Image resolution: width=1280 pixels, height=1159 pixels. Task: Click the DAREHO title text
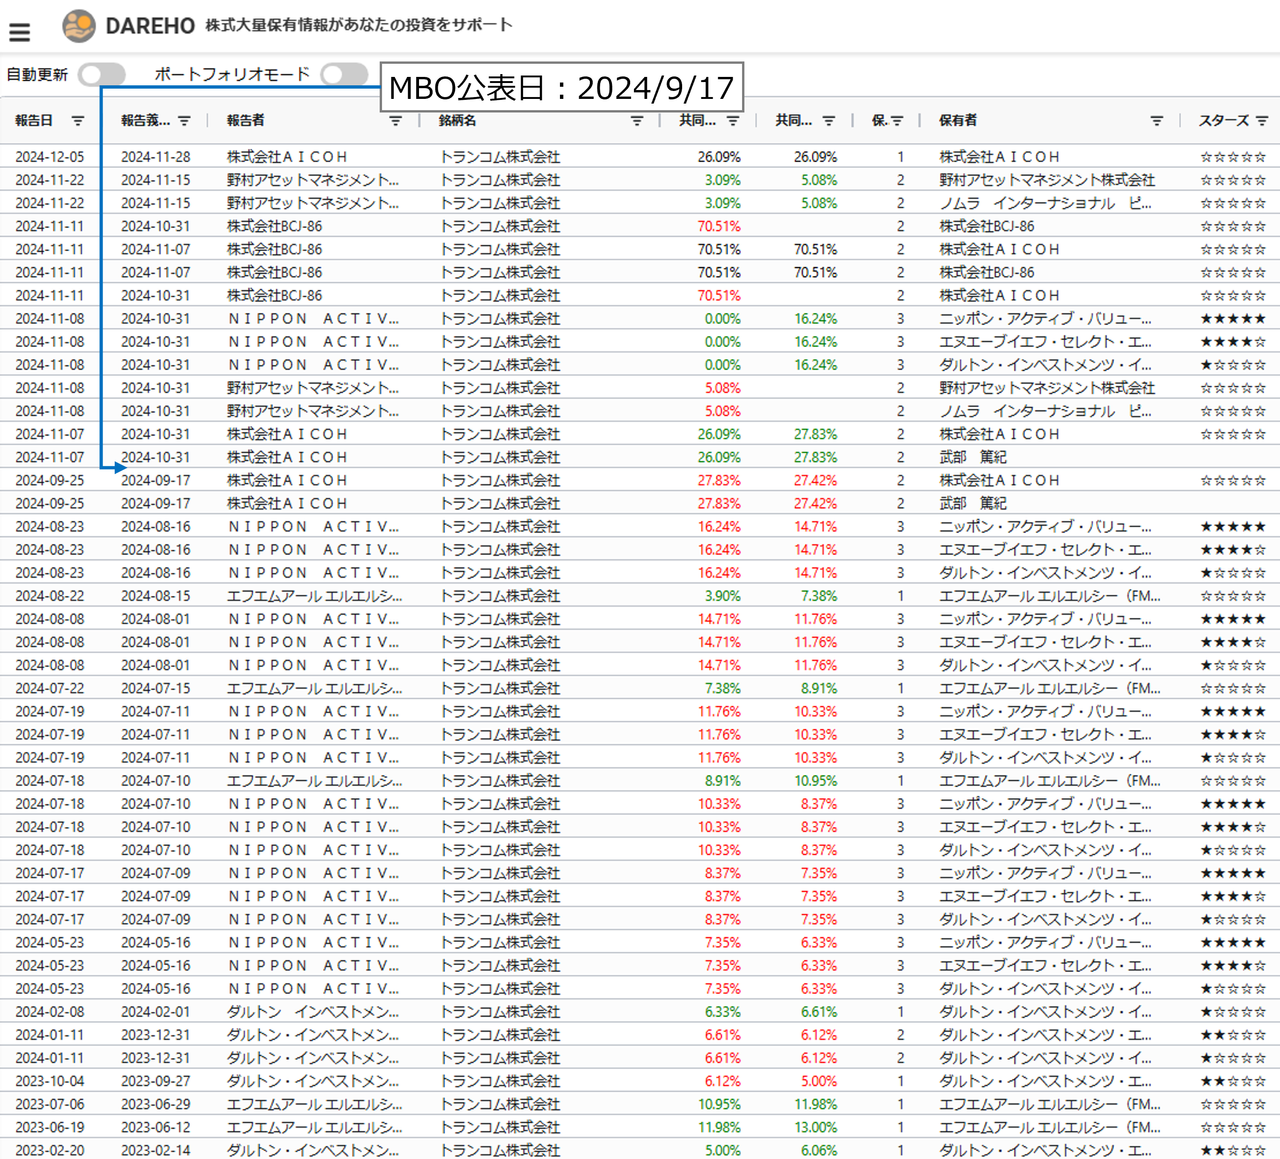point(150,26)
